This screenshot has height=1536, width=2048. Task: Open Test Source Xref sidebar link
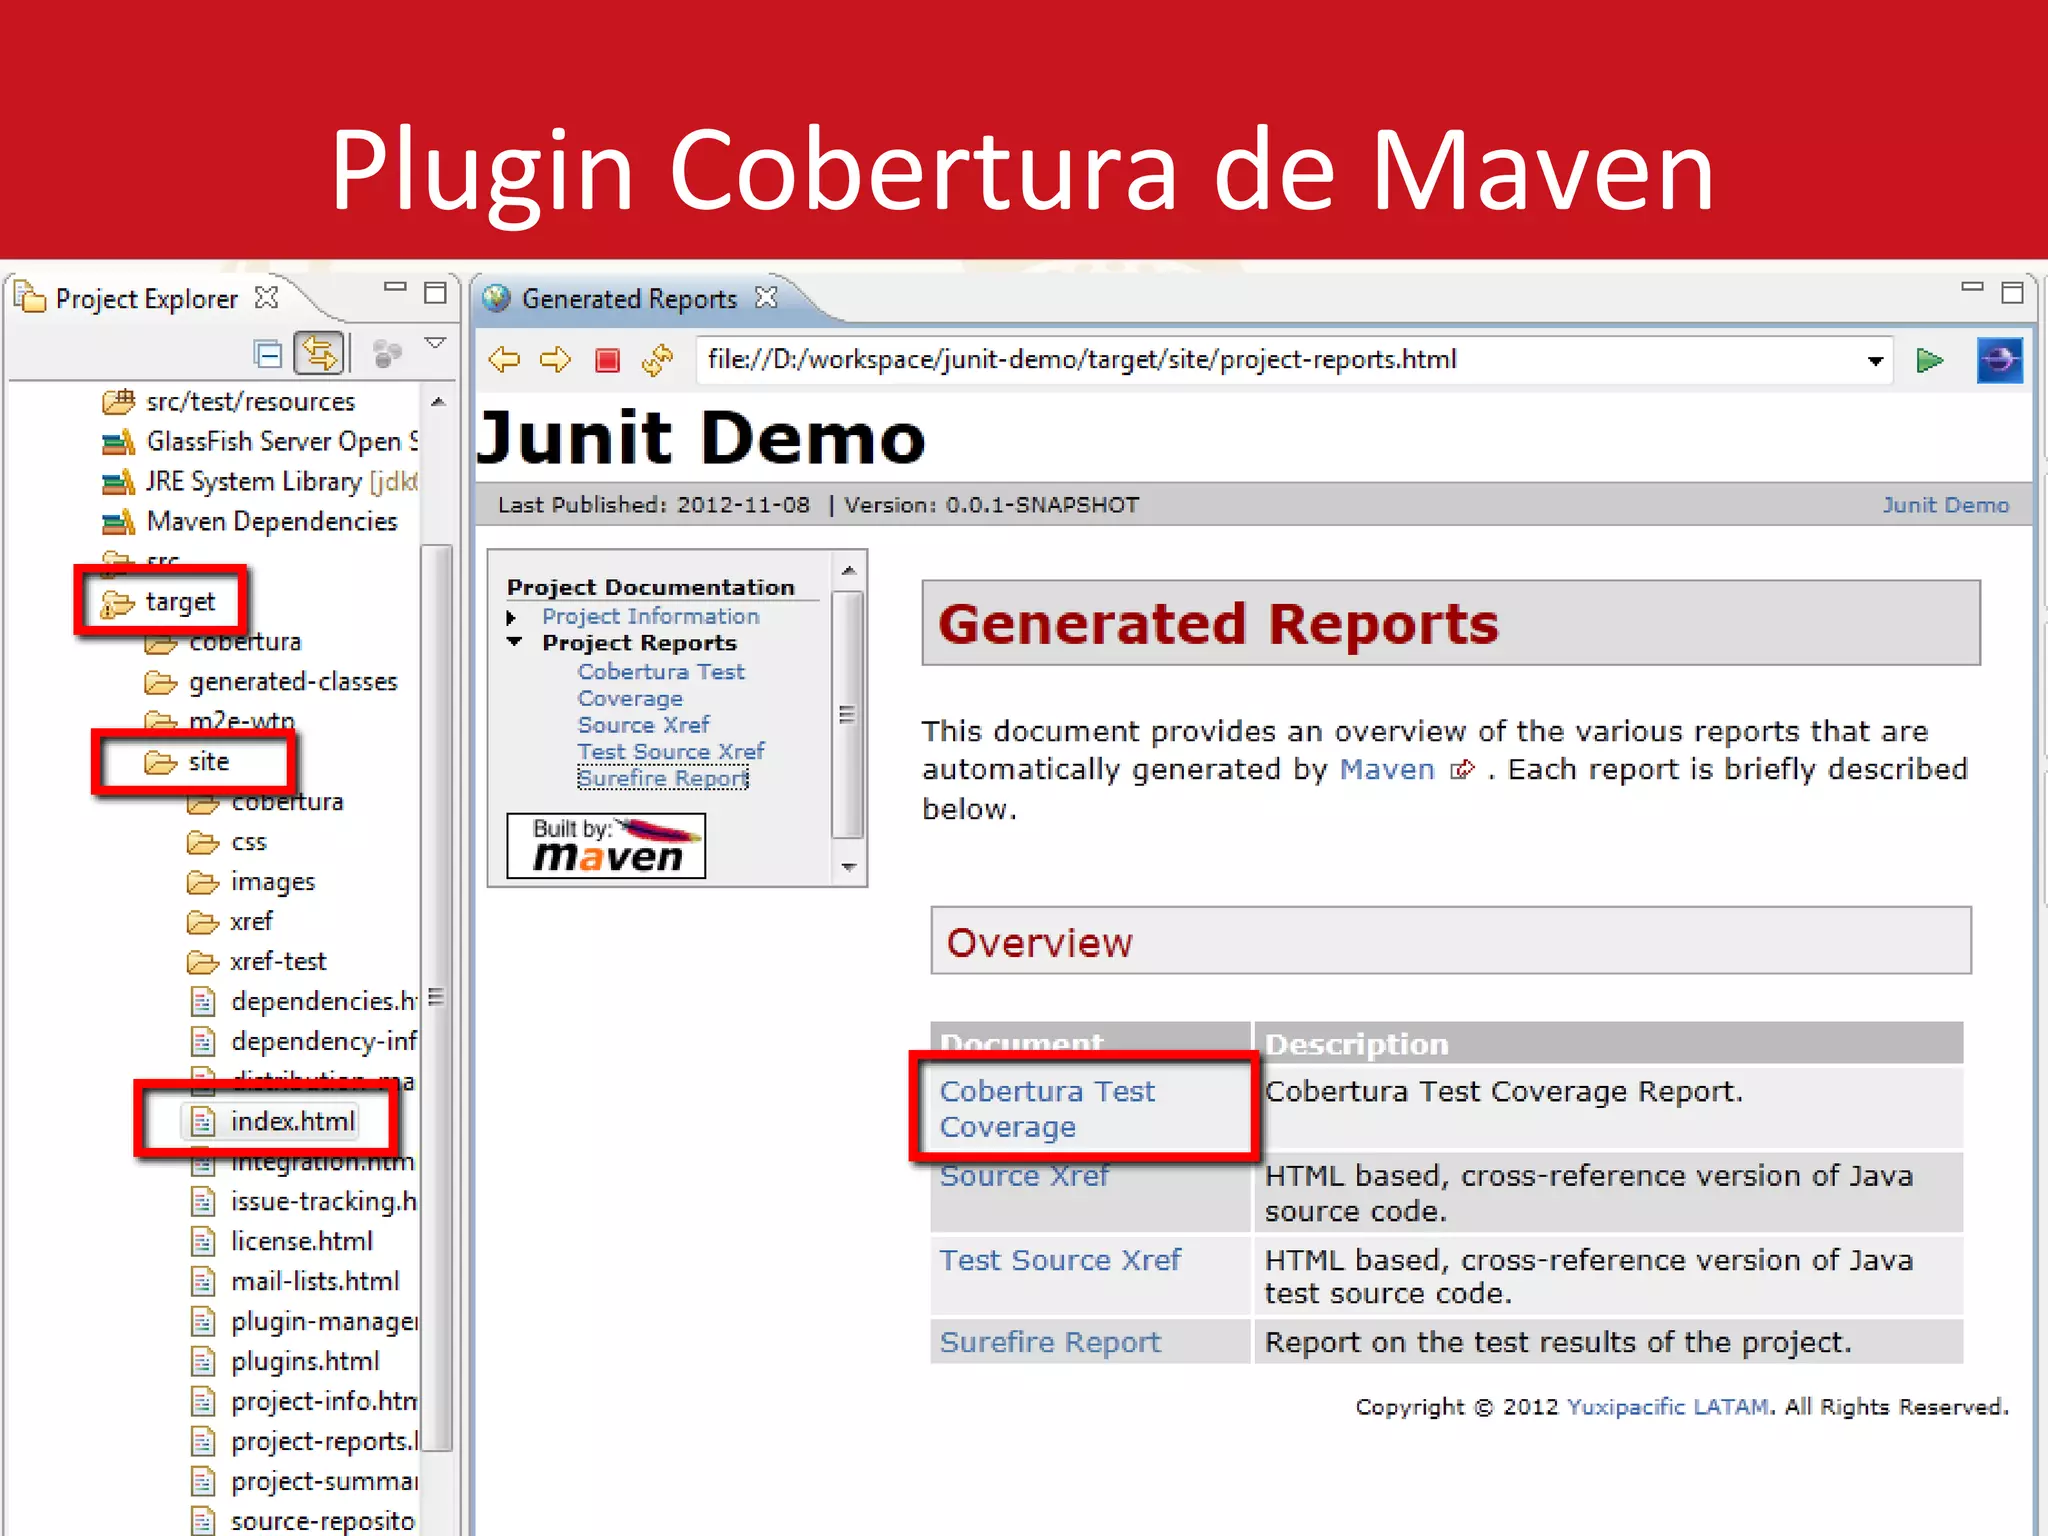(x=670, y=751)
